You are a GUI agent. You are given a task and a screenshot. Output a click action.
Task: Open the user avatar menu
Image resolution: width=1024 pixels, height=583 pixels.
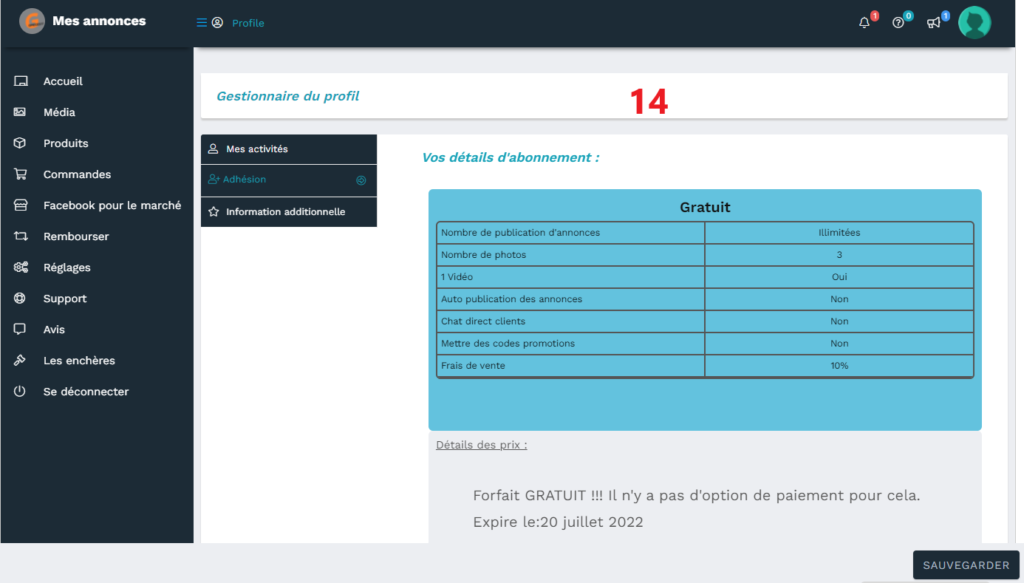[x=974, y=23]
